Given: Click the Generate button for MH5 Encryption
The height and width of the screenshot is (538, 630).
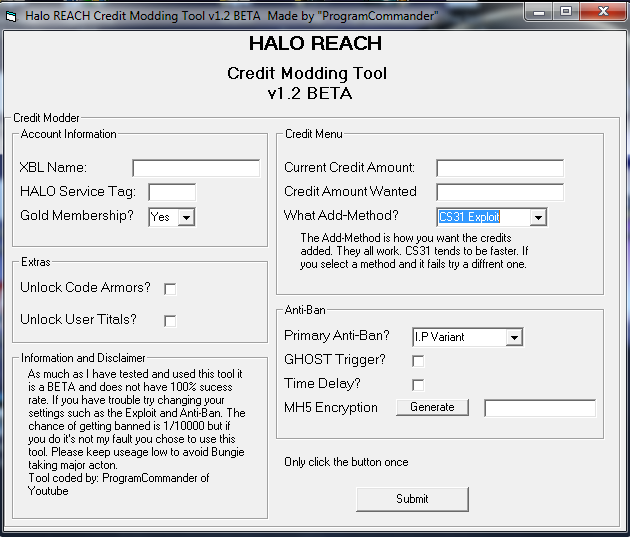Looking at the screenshot, I should click(x=432, y=407).
